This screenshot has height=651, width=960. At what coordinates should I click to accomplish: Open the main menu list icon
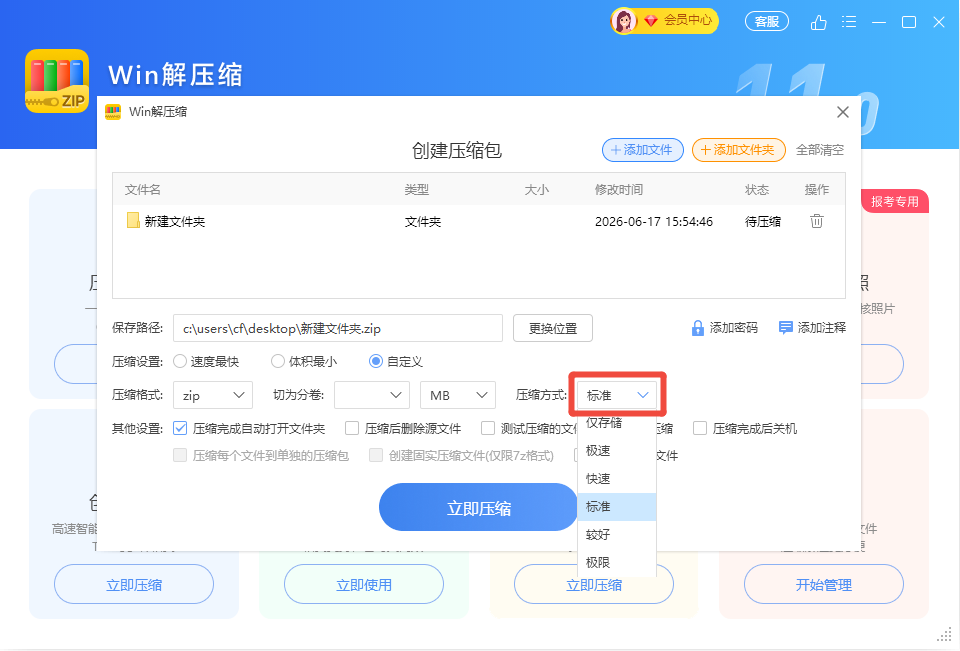click(x=849, y=23)
